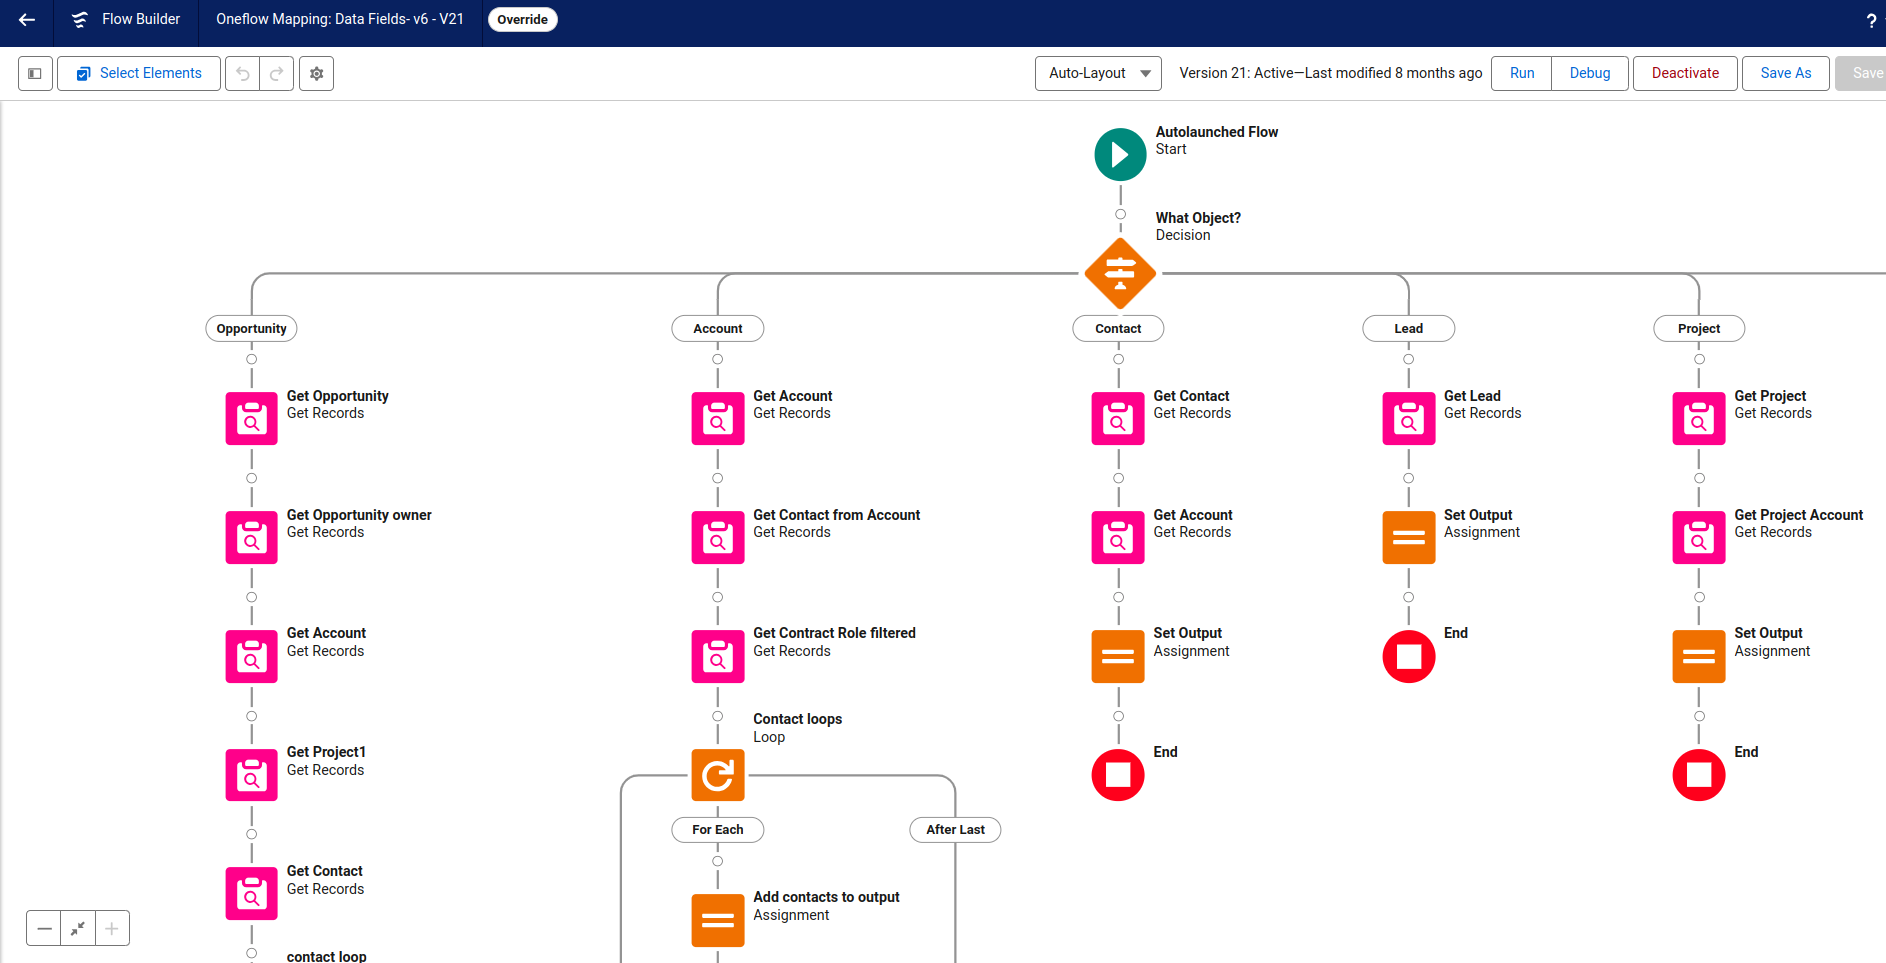Select the What Object? decision diamond
This screenshot has height=963, width=1886.
tap(1120, 273)
